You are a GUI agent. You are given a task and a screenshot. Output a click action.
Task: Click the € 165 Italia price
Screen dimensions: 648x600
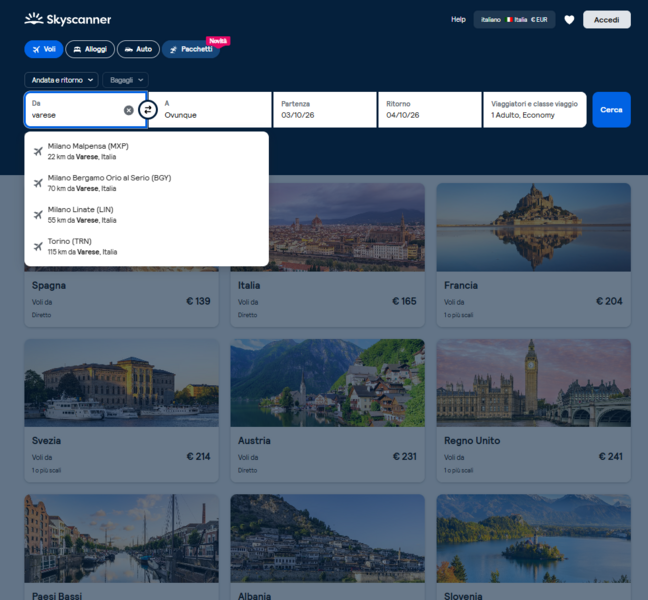(x=404, y=301)
